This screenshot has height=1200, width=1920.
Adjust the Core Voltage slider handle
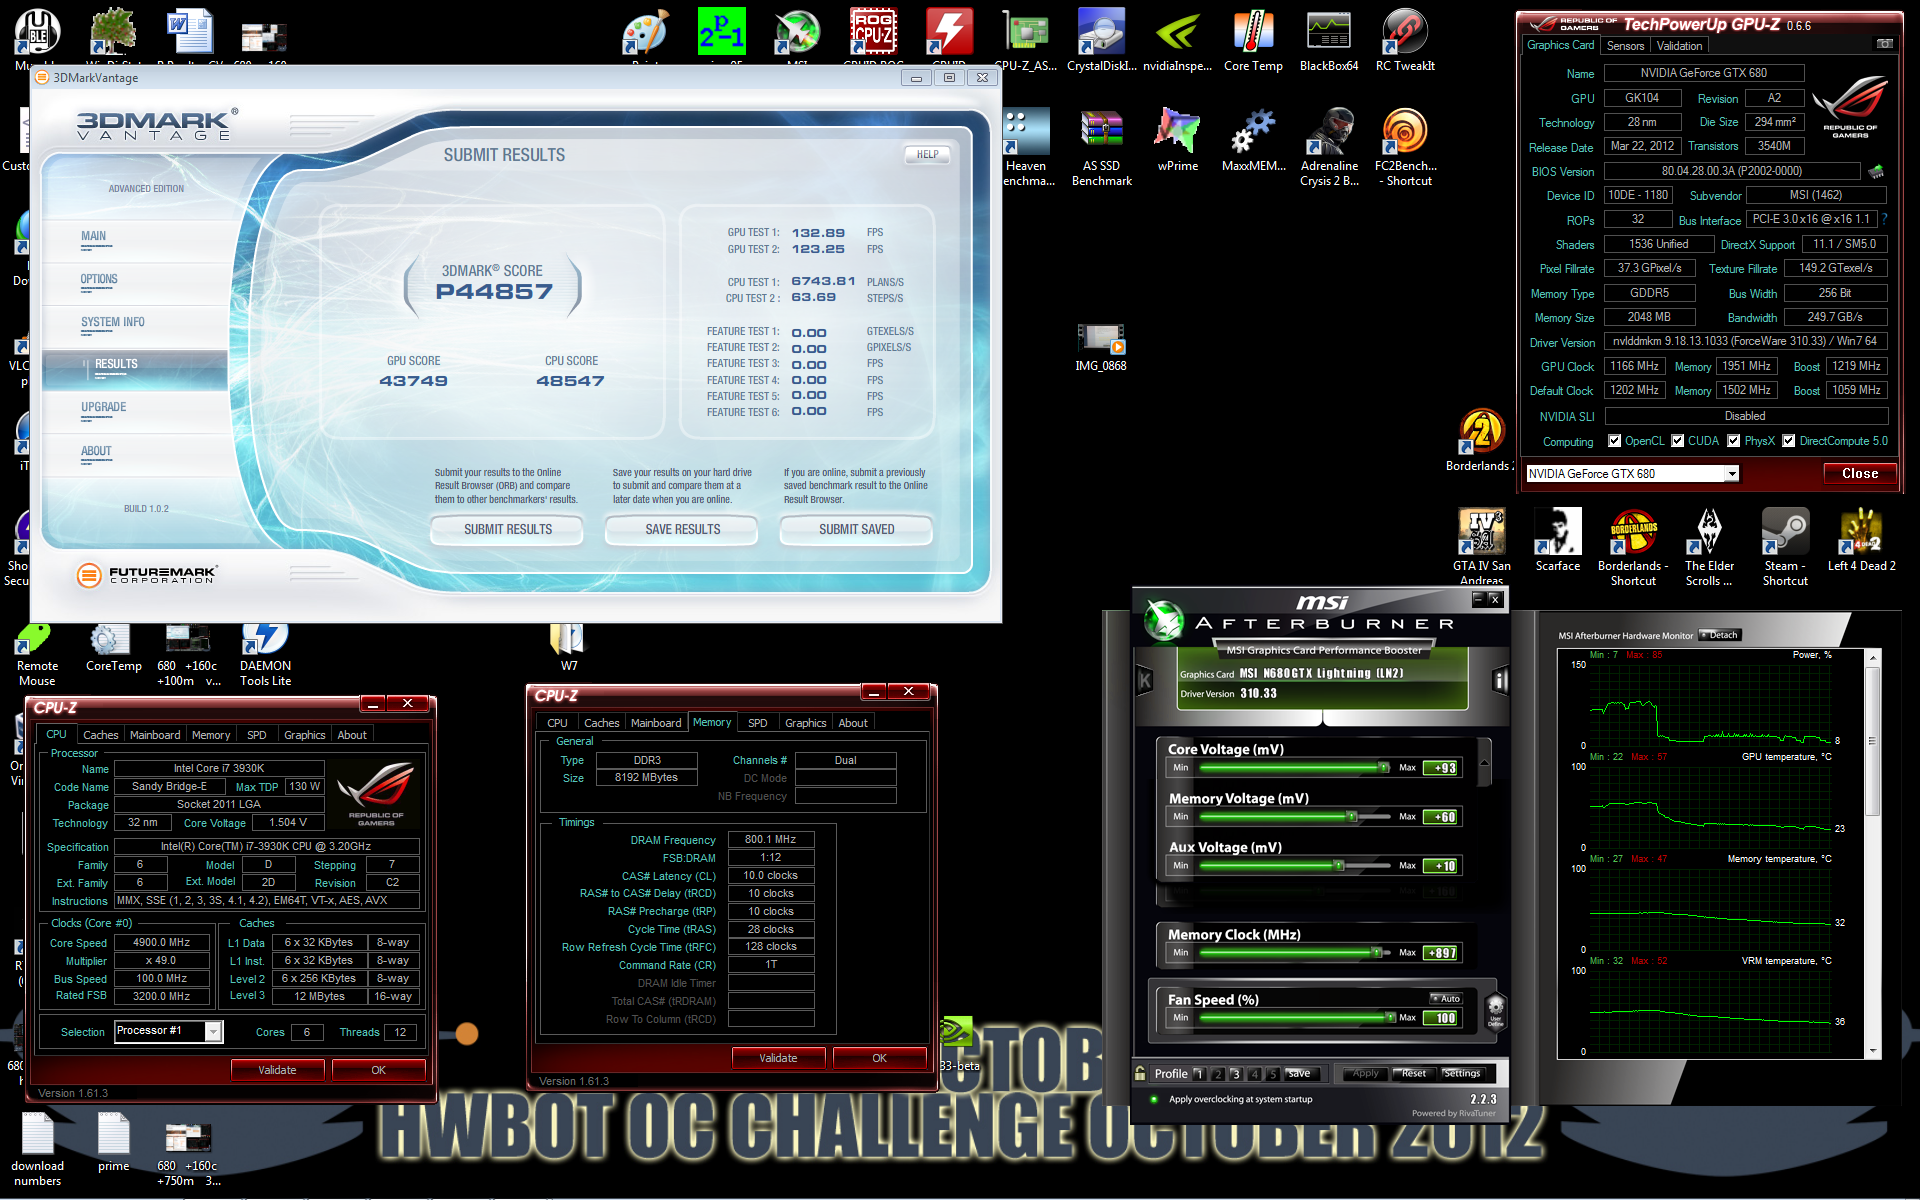(x=1384, y=768)
